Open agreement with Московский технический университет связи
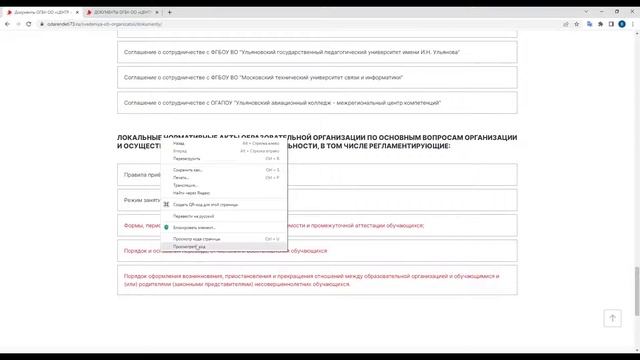The width and height of the screenshot is (640, 360). [317, 78]
